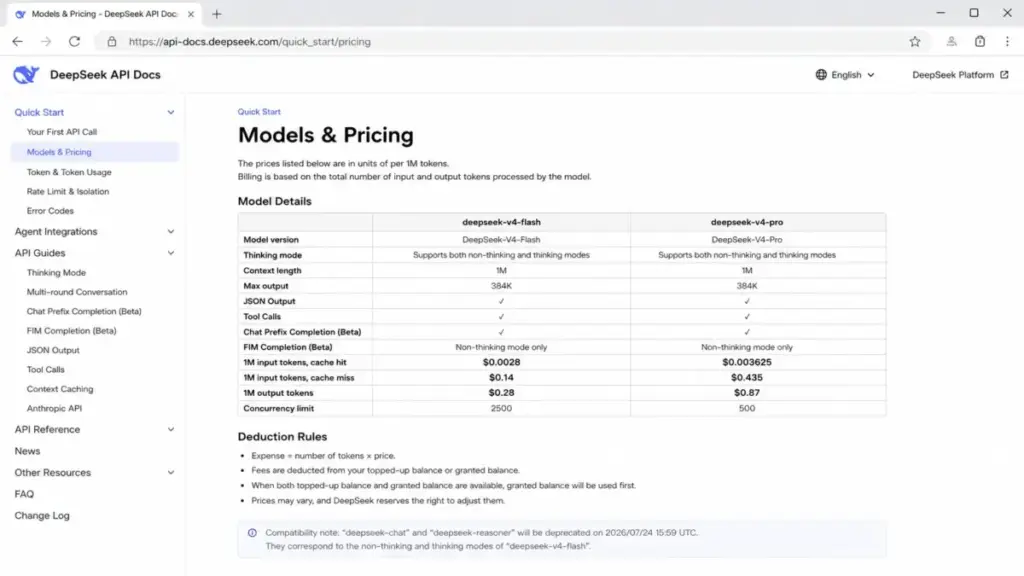Click DeepSeek API Docs title
This screenshot has height=576, width=1024.
tap(105, 74)
